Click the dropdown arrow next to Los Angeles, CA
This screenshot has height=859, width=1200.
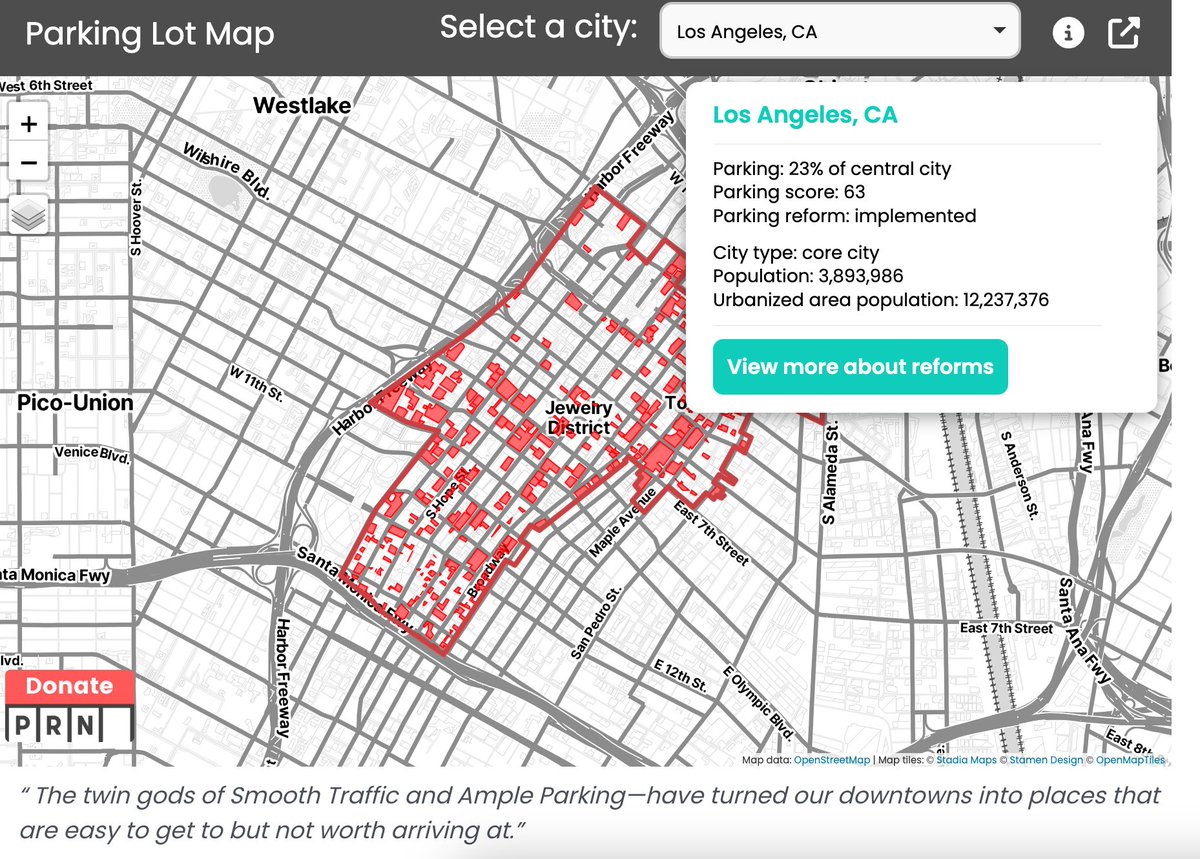click(1001, 31)
